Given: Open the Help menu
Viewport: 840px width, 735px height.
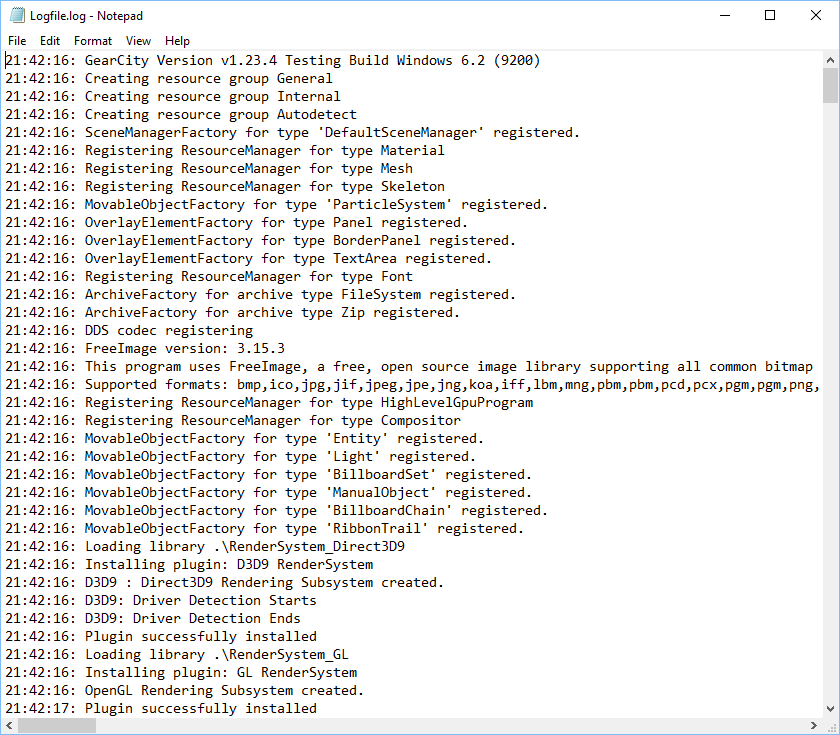Looking at the screenshot, I should pyautogui.click(x=178, y=41).
